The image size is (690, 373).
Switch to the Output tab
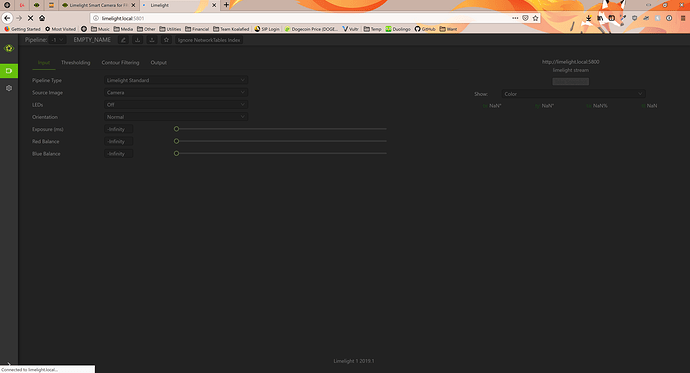pyautogui.click(x=158, y=62)
